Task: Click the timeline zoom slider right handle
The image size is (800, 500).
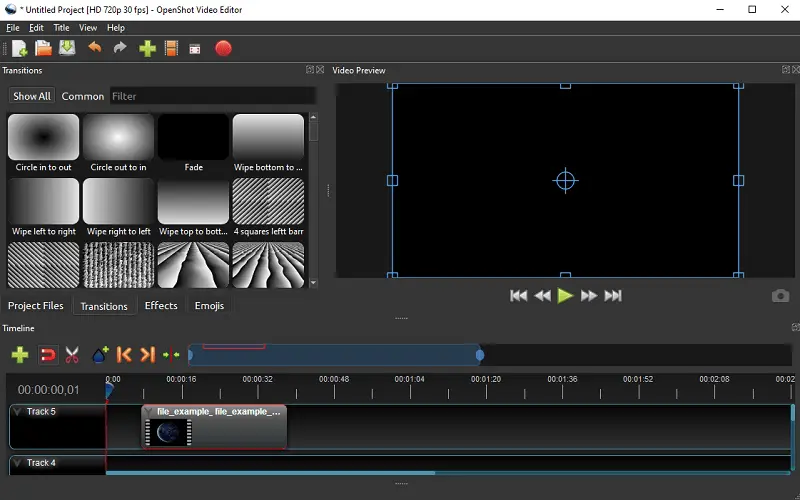Action: tap(480, 355)
